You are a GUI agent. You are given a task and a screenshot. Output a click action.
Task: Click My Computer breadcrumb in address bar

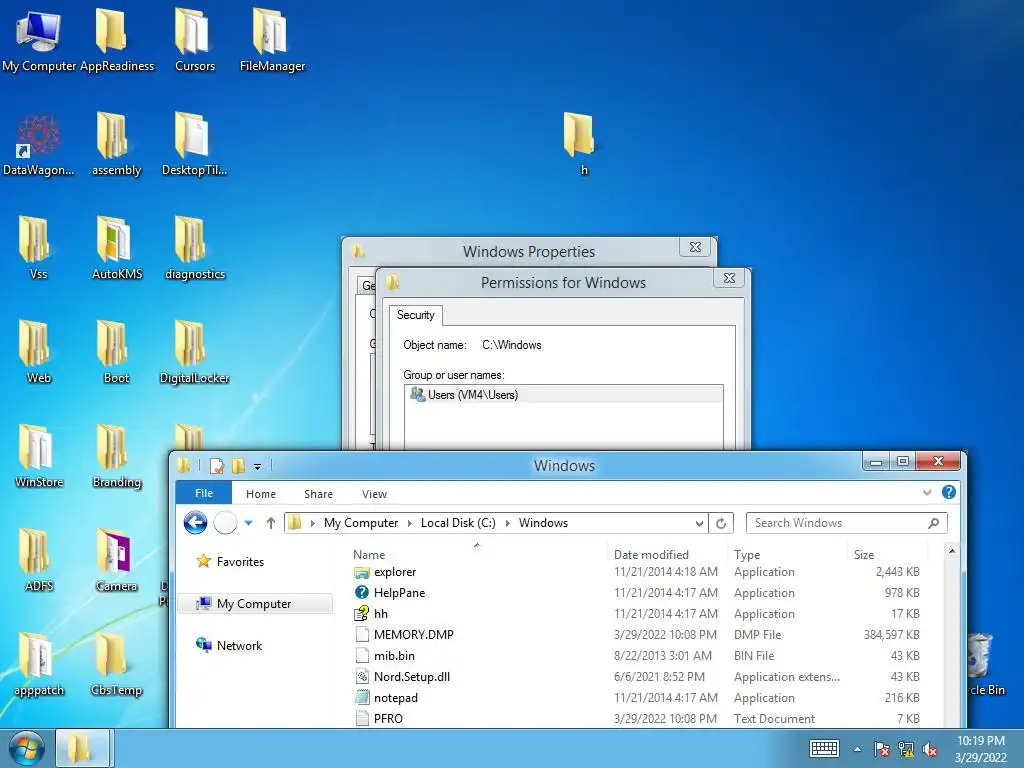click(360, 523)
